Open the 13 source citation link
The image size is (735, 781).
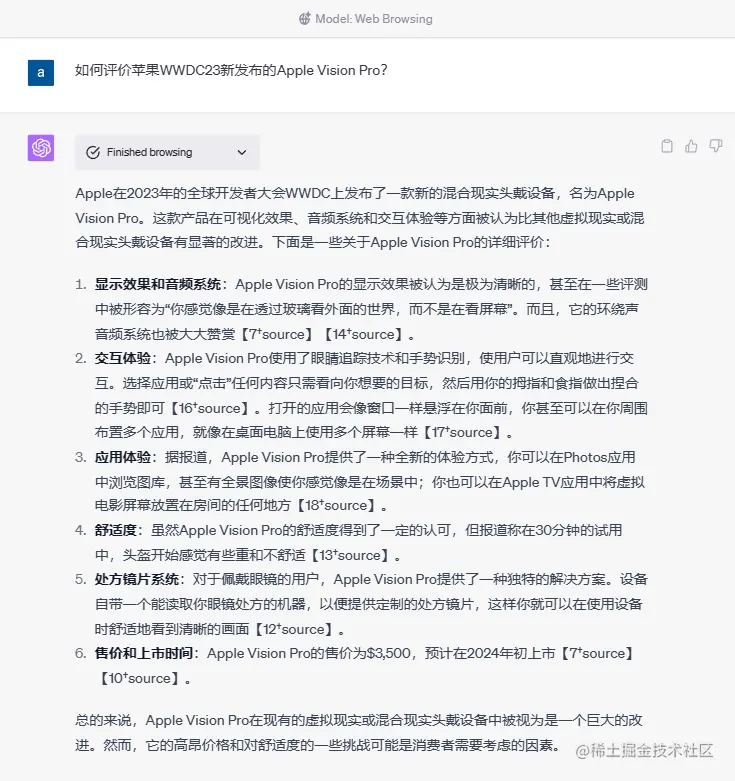pyautogui.click(x=349, y=555)
